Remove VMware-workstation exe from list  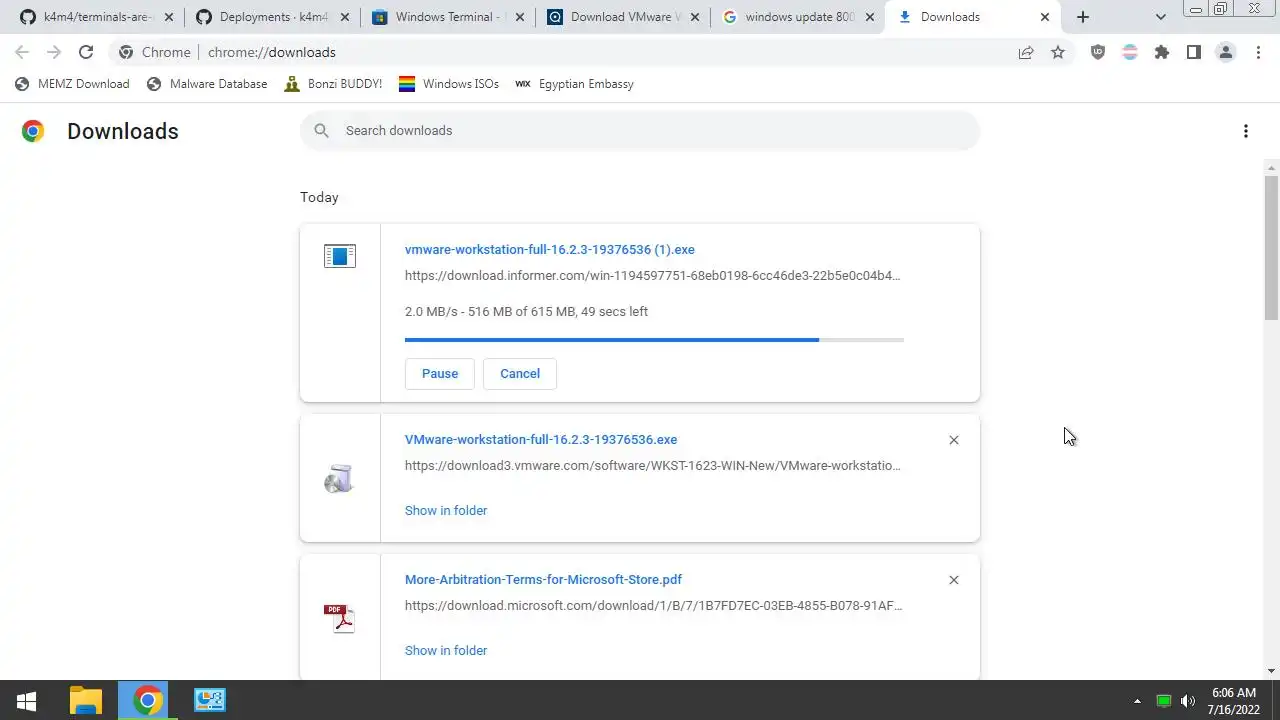click(x=954, y=440)
